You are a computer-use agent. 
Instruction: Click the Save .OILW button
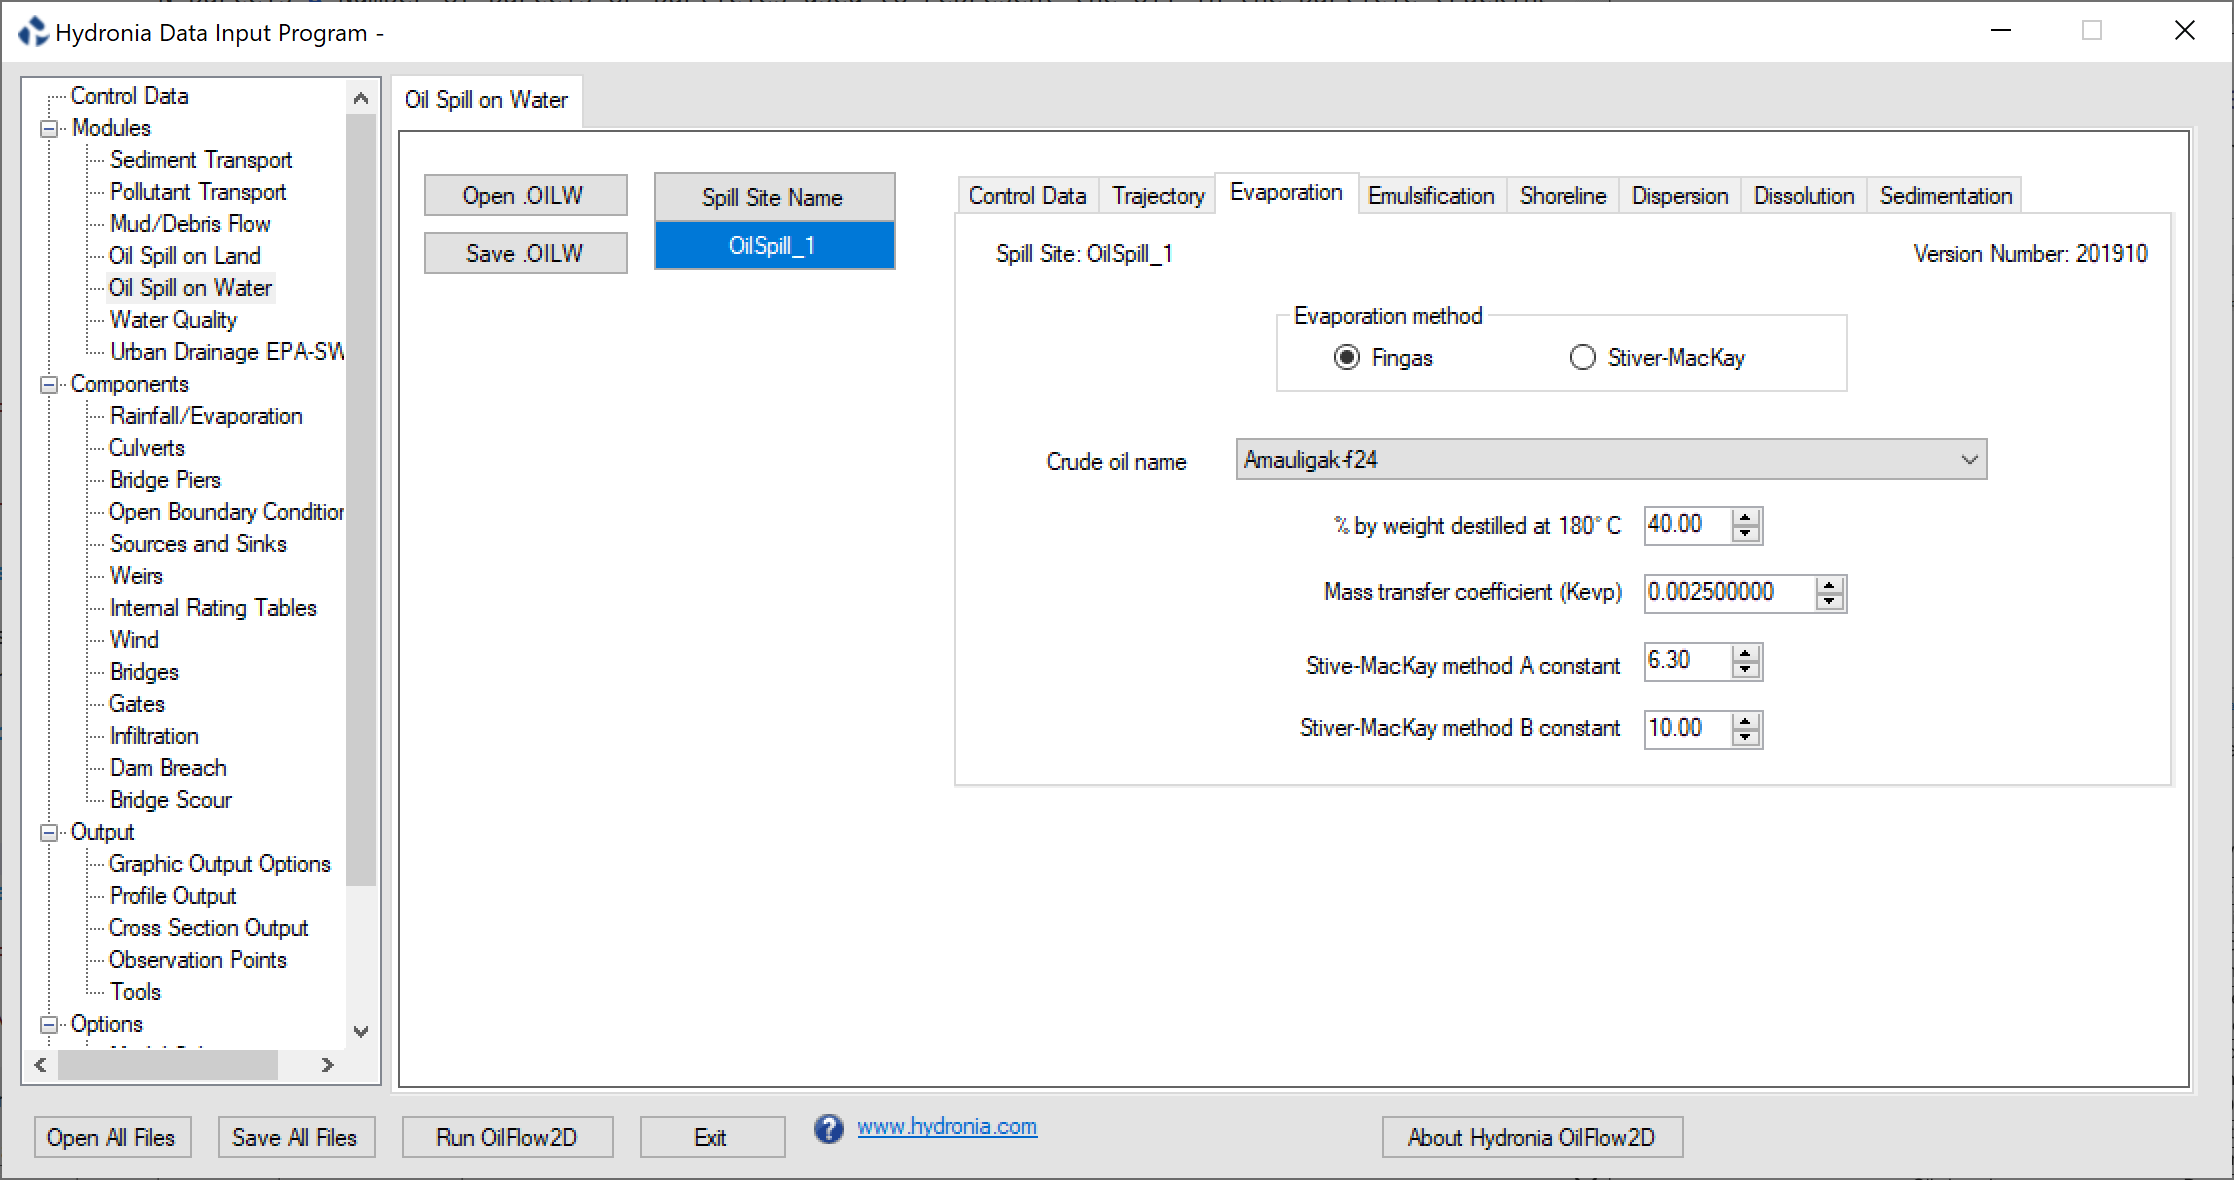point(526,253)
